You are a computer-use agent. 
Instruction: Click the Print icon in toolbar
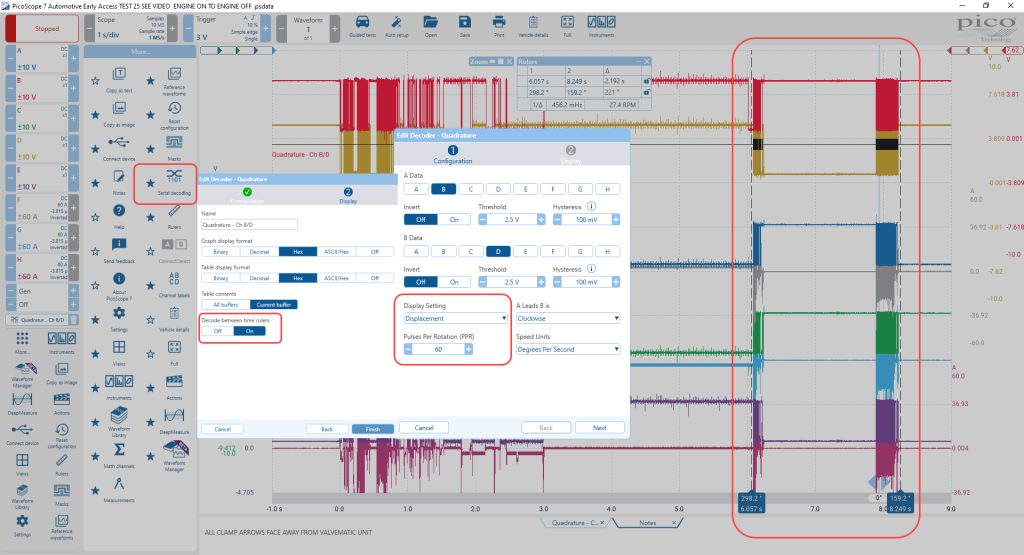point(499,25)
